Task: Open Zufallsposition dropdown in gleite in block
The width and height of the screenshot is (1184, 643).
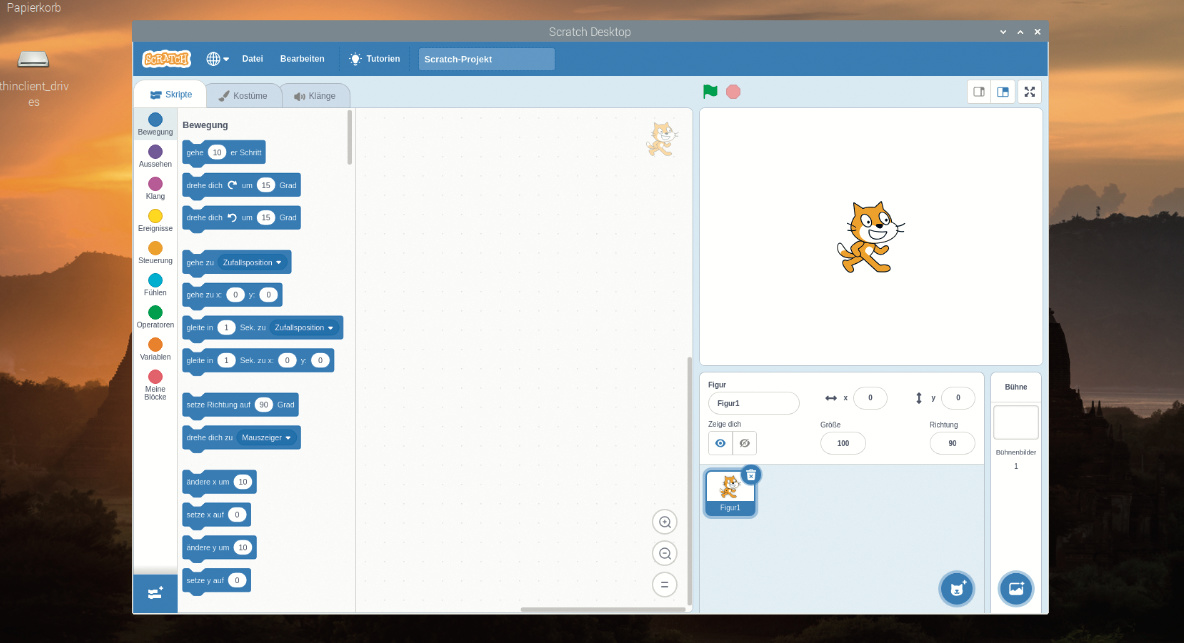Action: 304,328
